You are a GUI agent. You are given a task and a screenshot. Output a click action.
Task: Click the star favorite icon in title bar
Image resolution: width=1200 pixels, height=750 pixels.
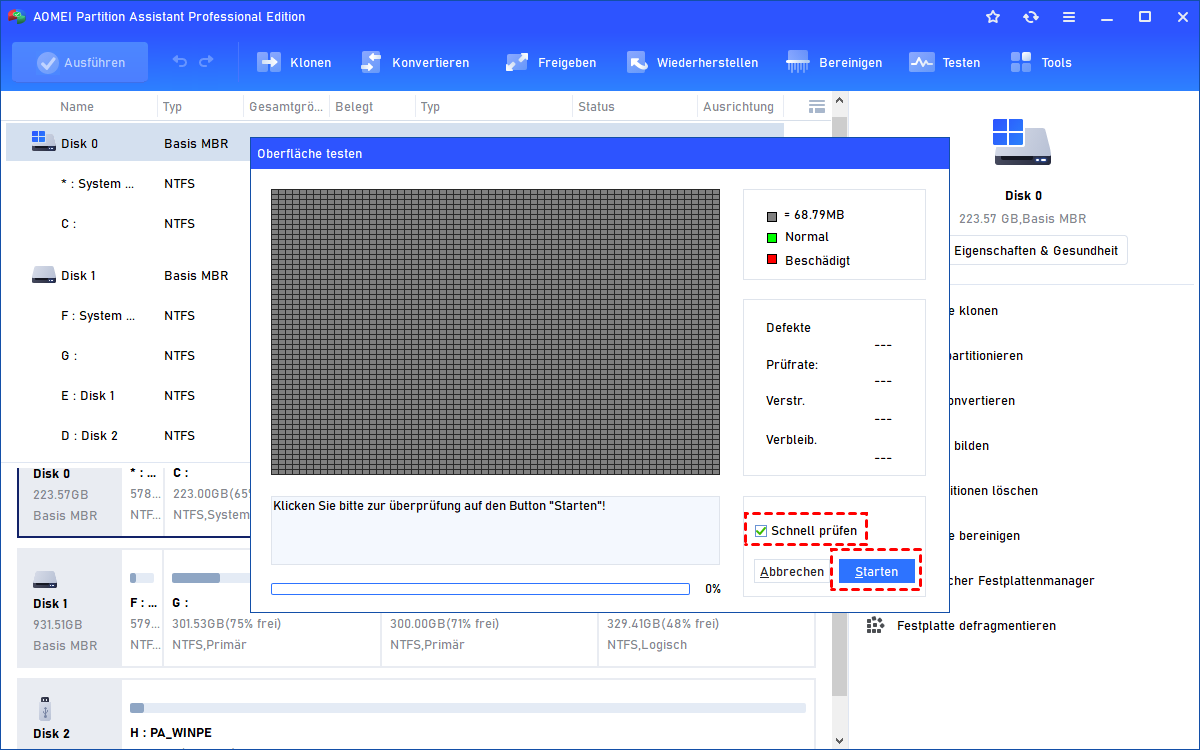tap(992, 17)
